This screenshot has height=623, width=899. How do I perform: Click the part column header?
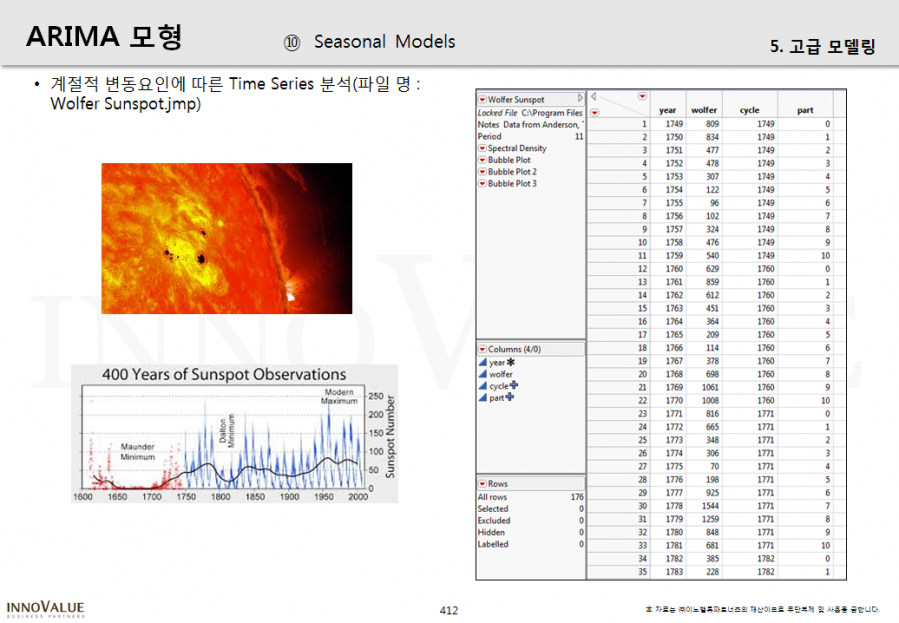805,110
